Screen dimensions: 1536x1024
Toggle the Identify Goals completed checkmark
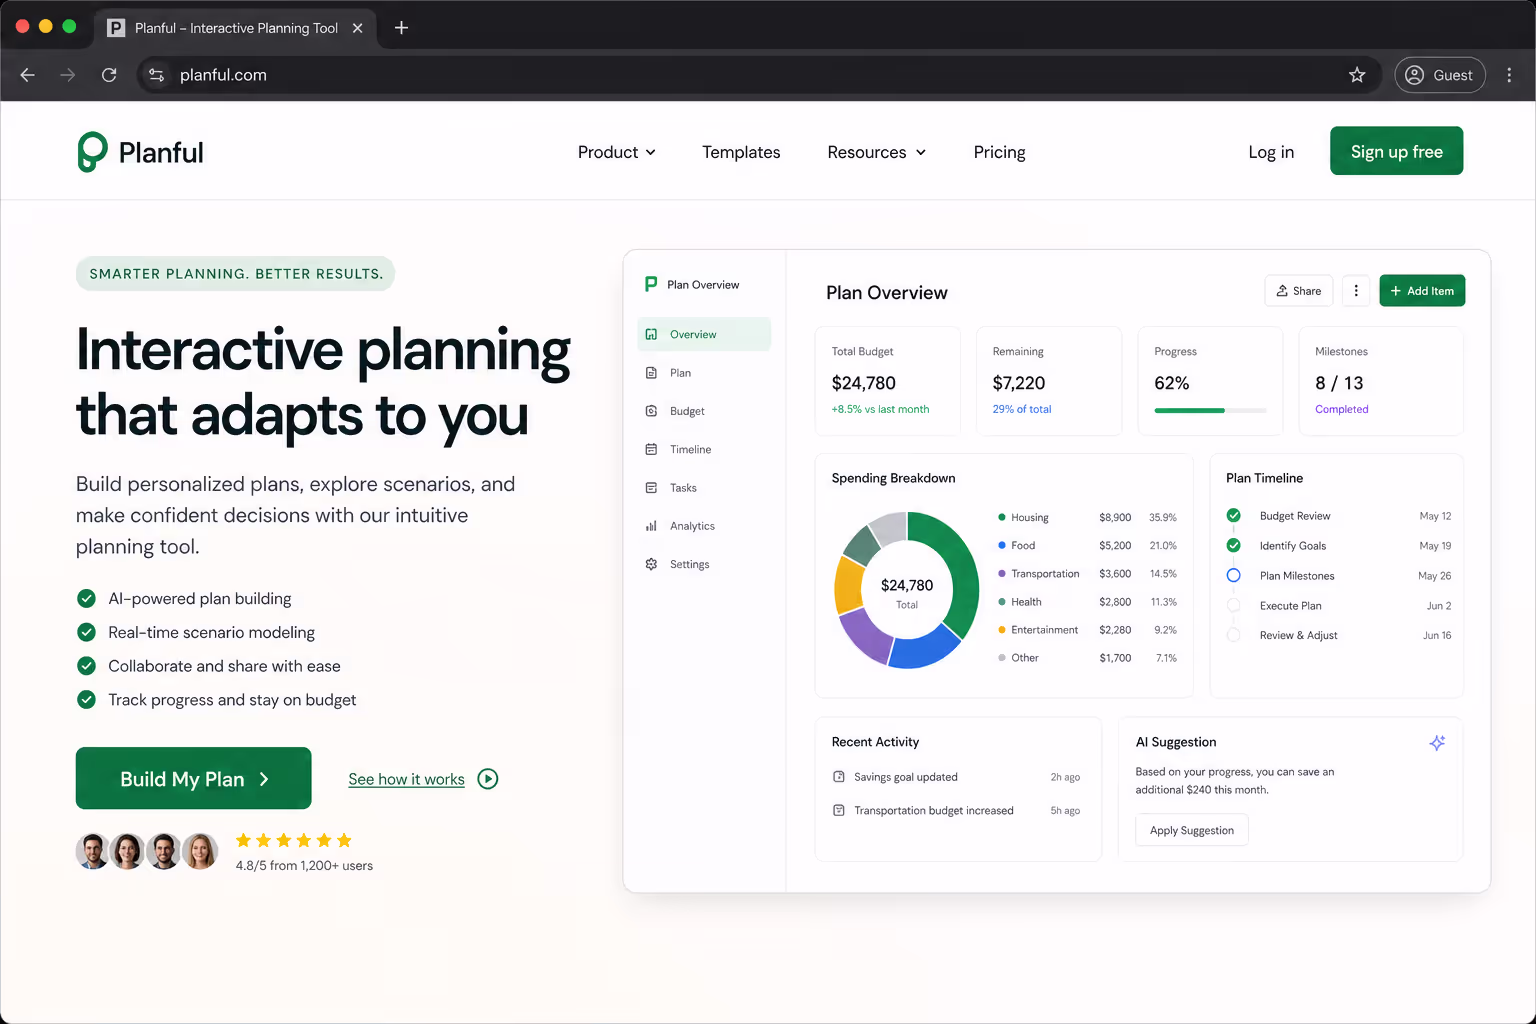(x=1234, y=546)
